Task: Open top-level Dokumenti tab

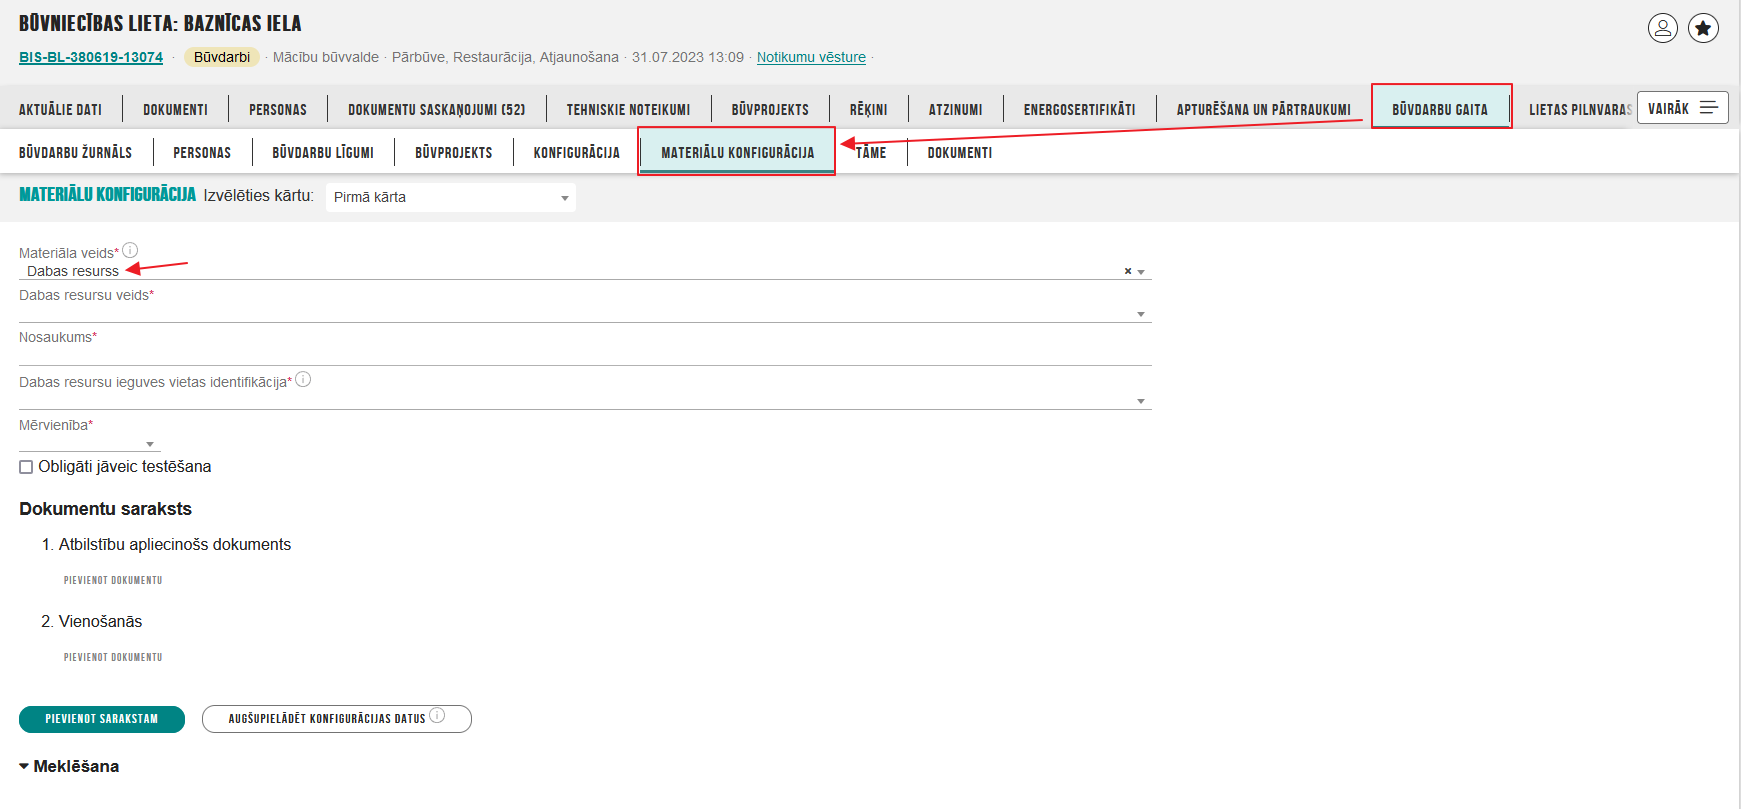Action: (x=175, y=109)
